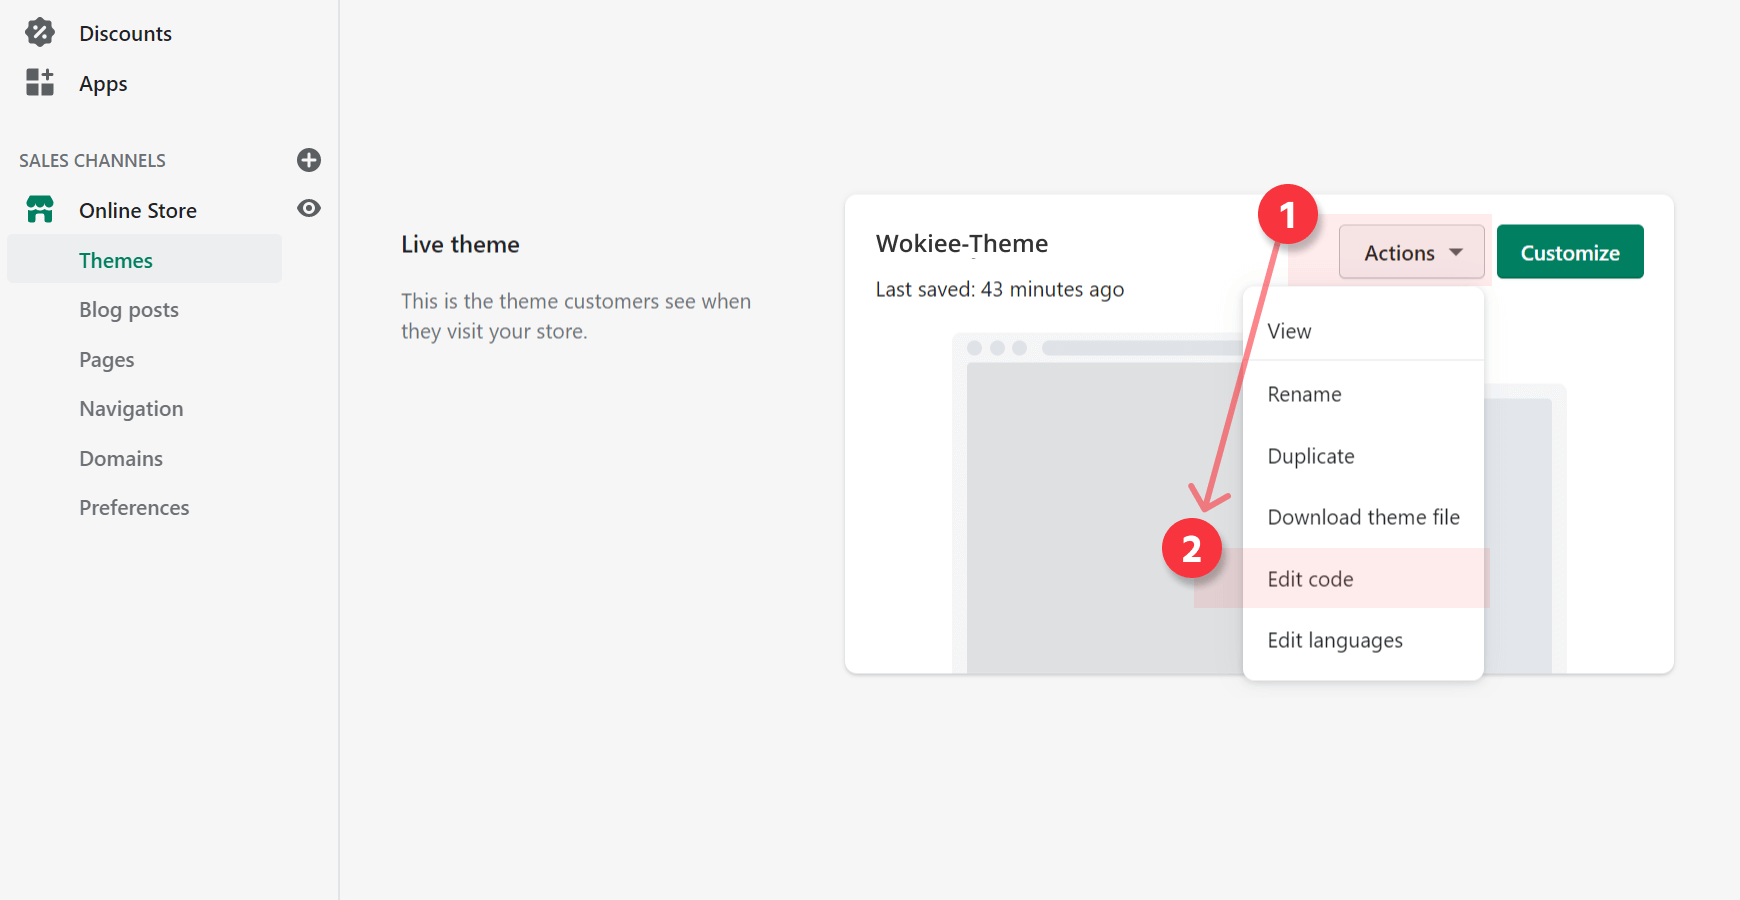Viewport: 1740px width, 900px height.
Task: Choose View from Actions menu
Action: click(x=1363, y=331)
